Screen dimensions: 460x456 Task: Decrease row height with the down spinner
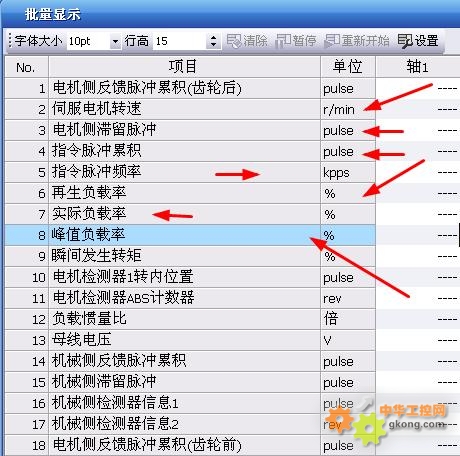(x=213, y=45)
